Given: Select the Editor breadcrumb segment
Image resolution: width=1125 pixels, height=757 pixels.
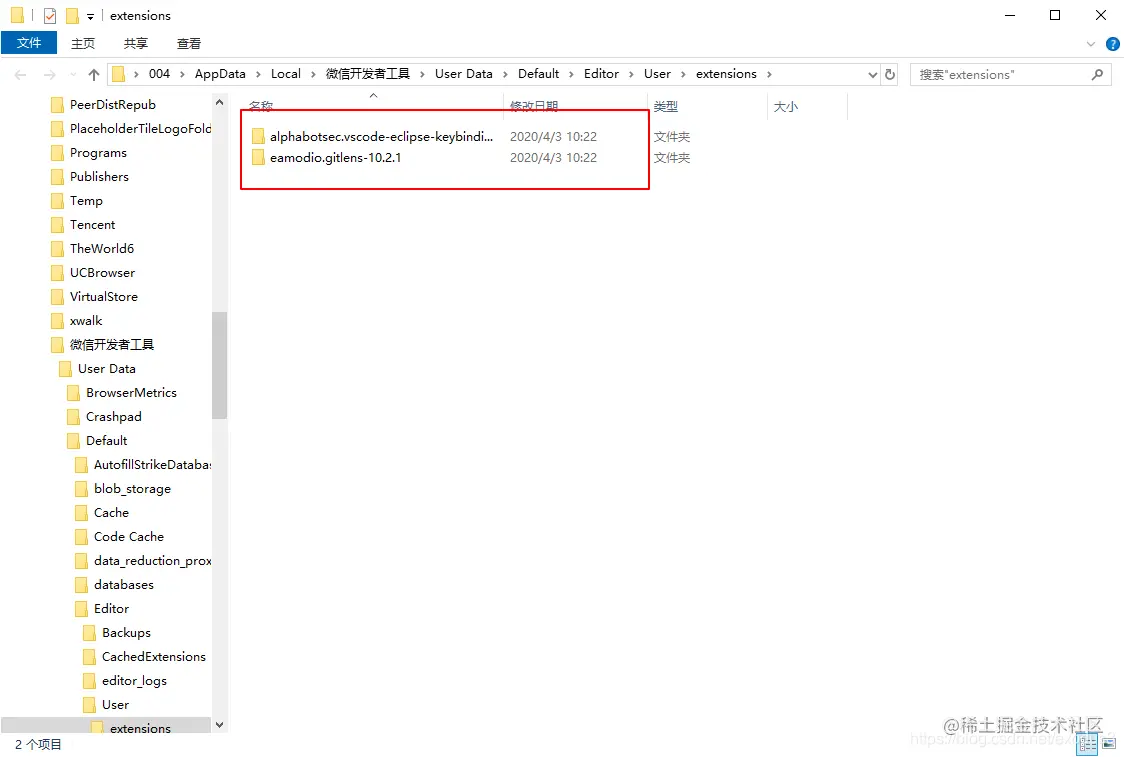Looking at the screenshot, I should (601, 74).
